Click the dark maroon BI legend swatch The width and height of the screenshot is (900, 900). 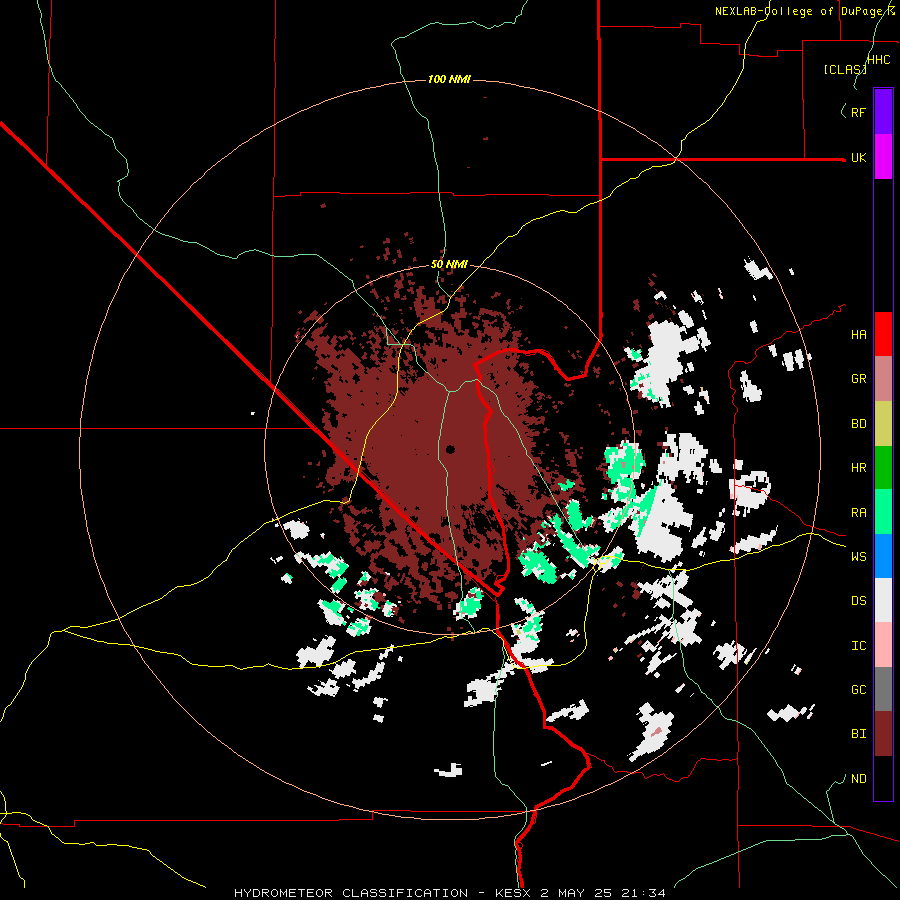pyautogui.click(x=883, y=734)
